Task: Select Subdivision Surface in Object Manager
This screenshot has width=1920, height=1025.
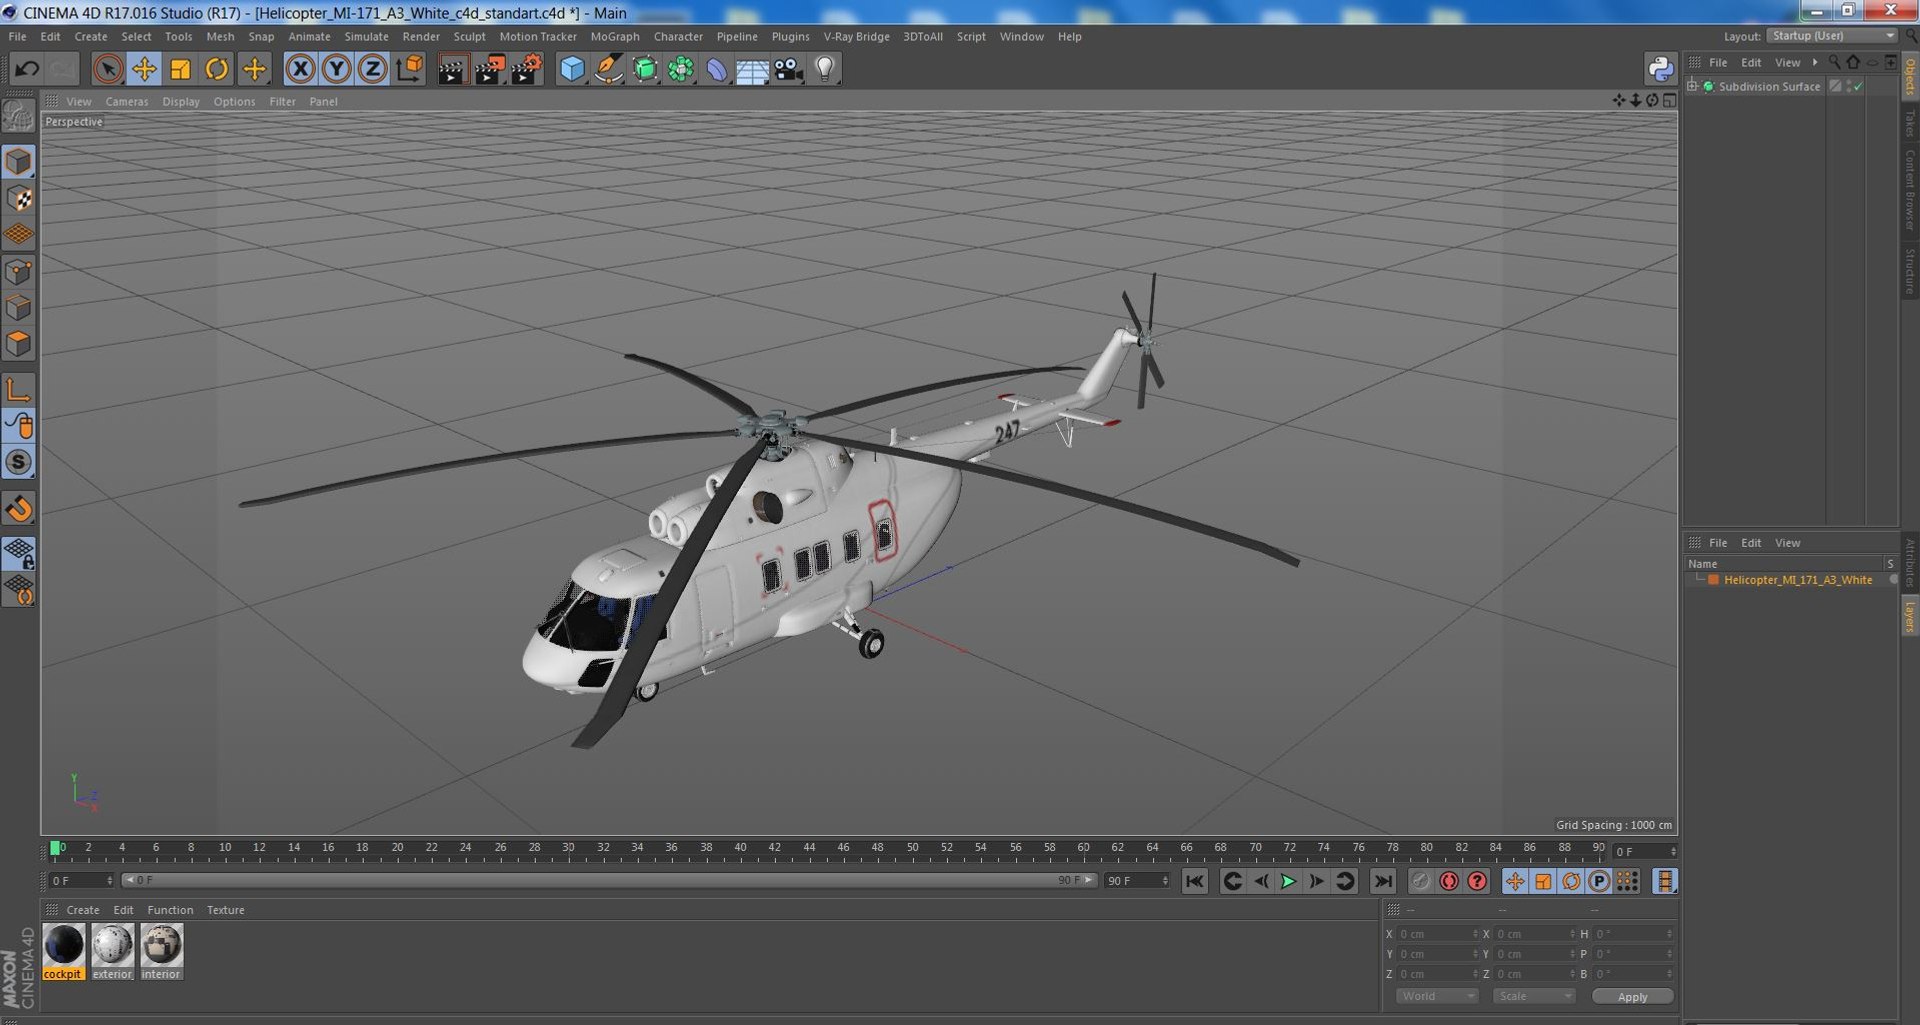Action: click(1769, 87)
